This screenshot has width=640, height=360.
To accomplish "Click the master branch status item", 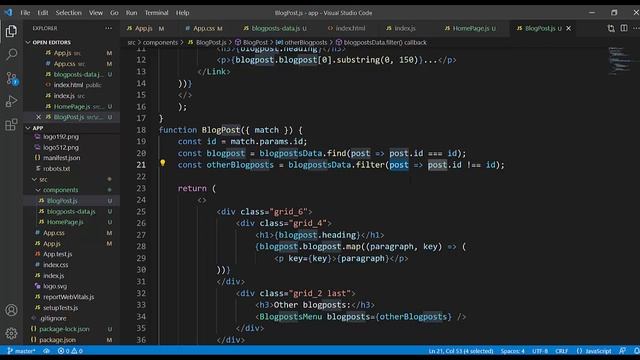I will pyautogui.click(x=21, y=351).
